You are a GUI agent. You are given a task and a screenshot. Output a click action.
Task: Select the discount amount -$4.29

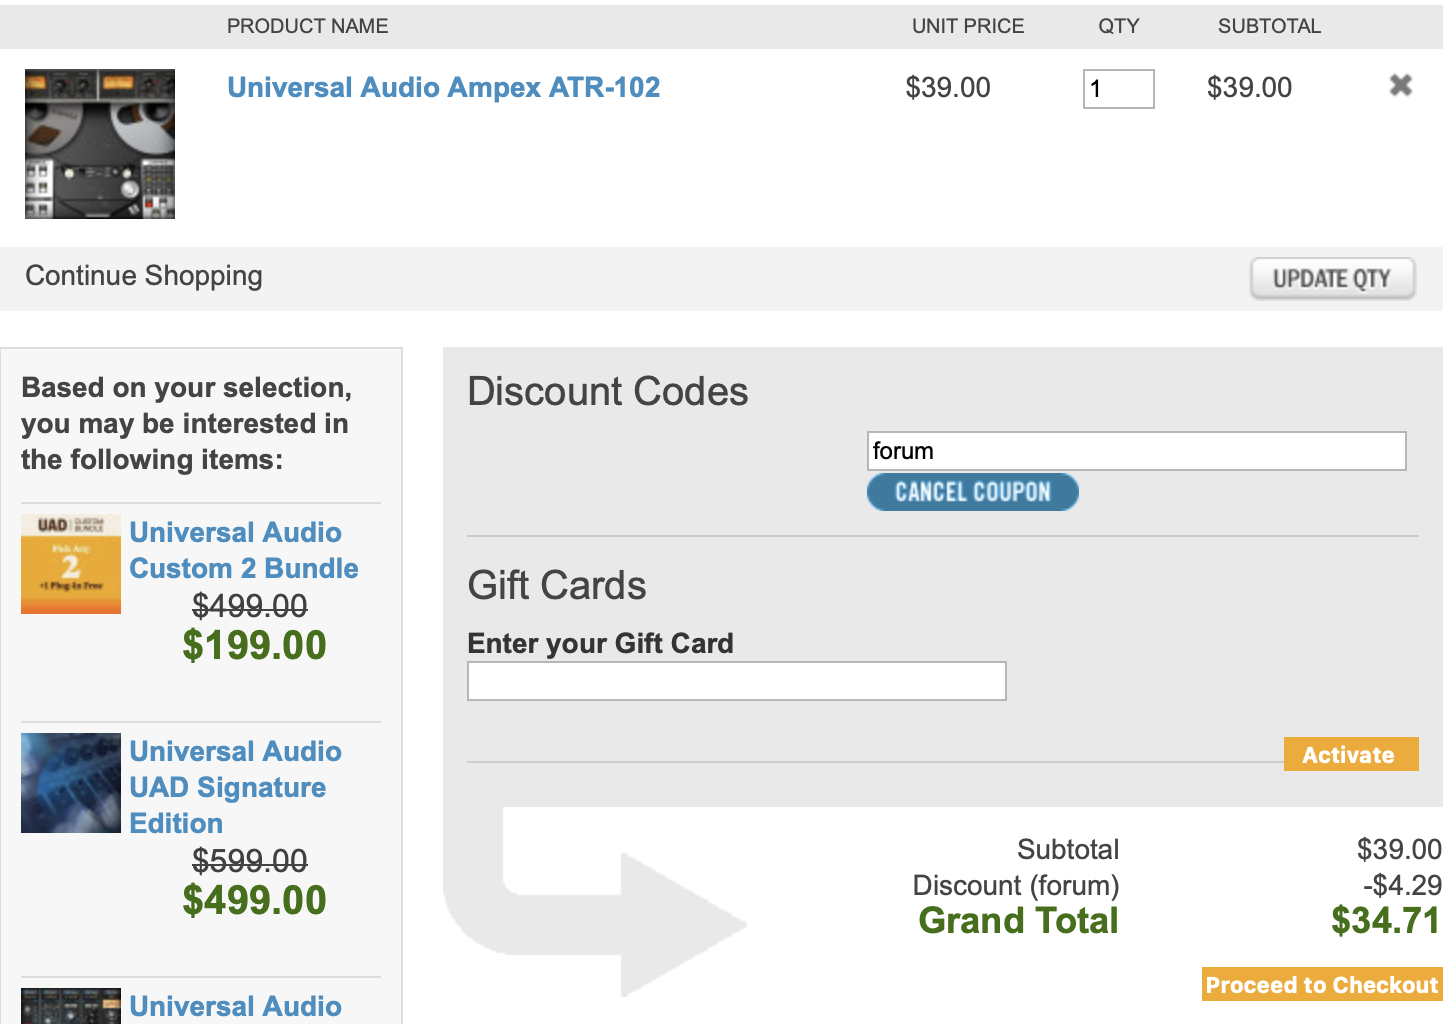click(x=1402, y=885)
